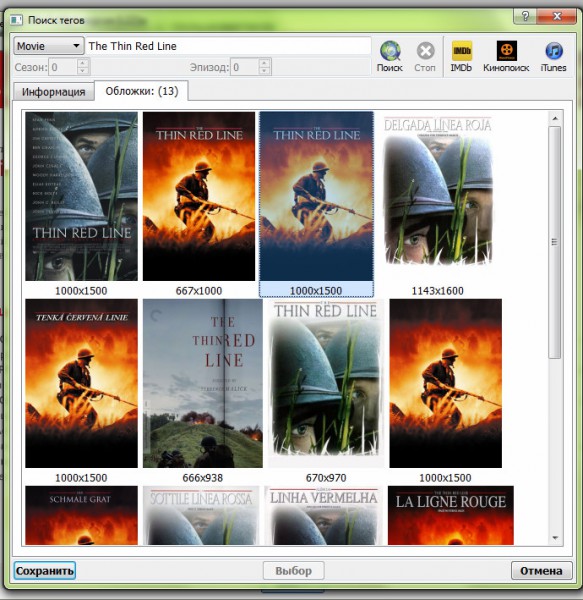This screenshot has width=583, height=600.
Task: Click the 667x1000 size label
Action: pyautogui.click(x=199, y=291)
